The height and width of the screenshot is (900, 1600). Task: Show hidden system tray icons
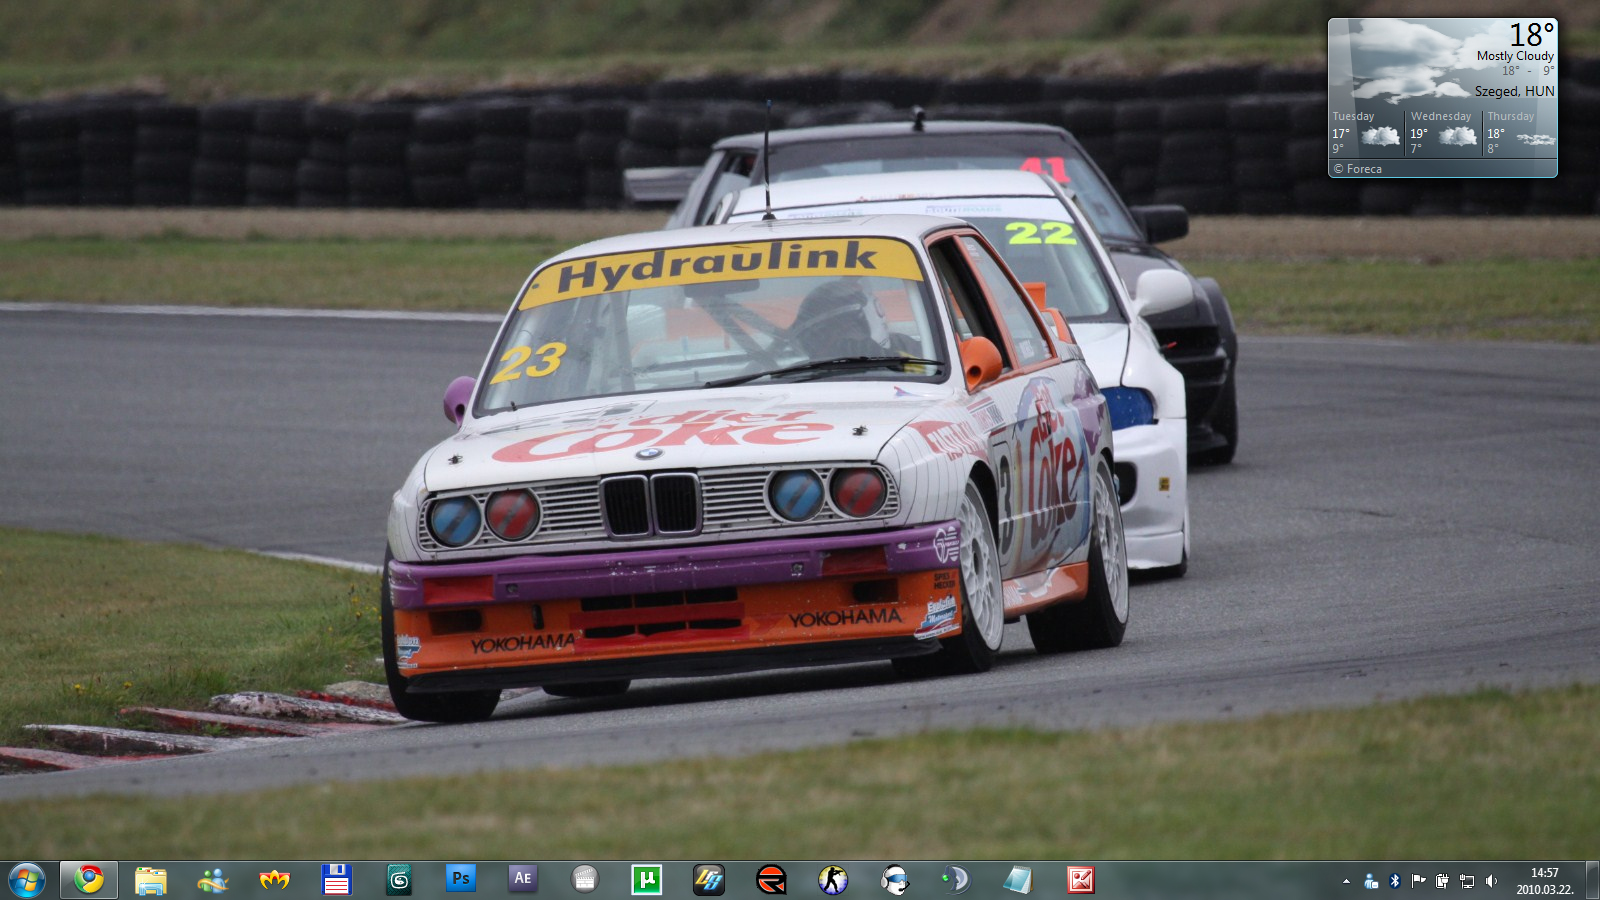[1346, 881]
